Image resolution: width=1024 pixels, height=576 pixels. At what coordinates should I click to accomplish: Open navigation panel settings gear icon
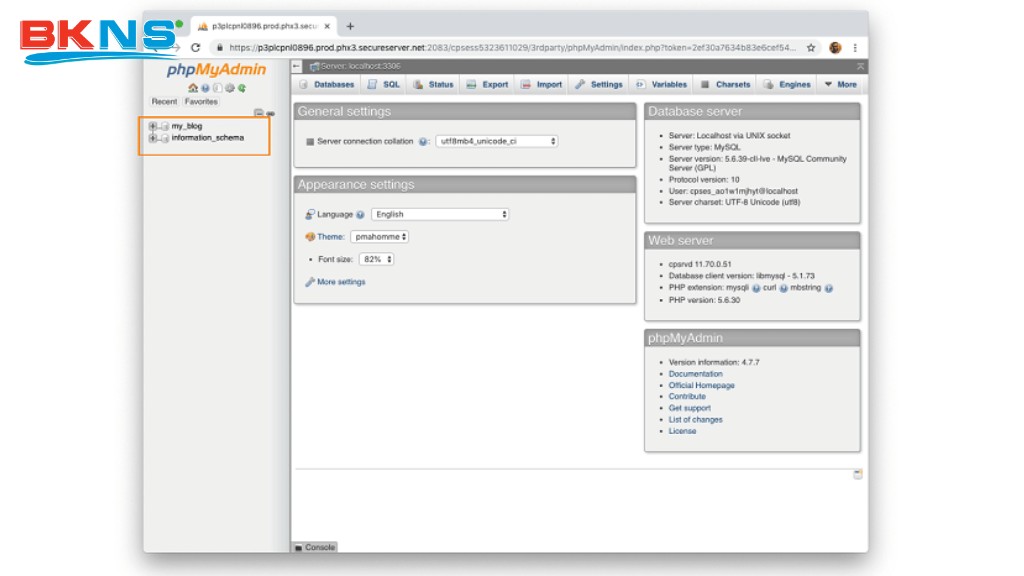229,88
